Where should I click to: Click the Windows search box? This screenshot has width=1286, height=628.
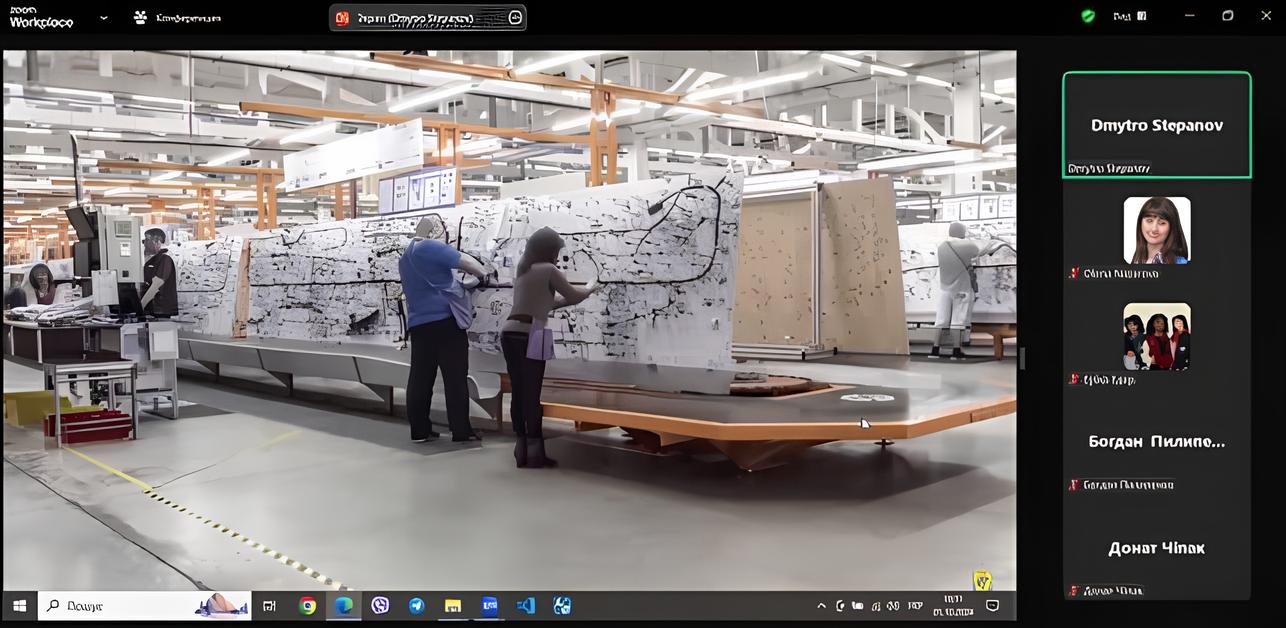(x=145, y=605)
